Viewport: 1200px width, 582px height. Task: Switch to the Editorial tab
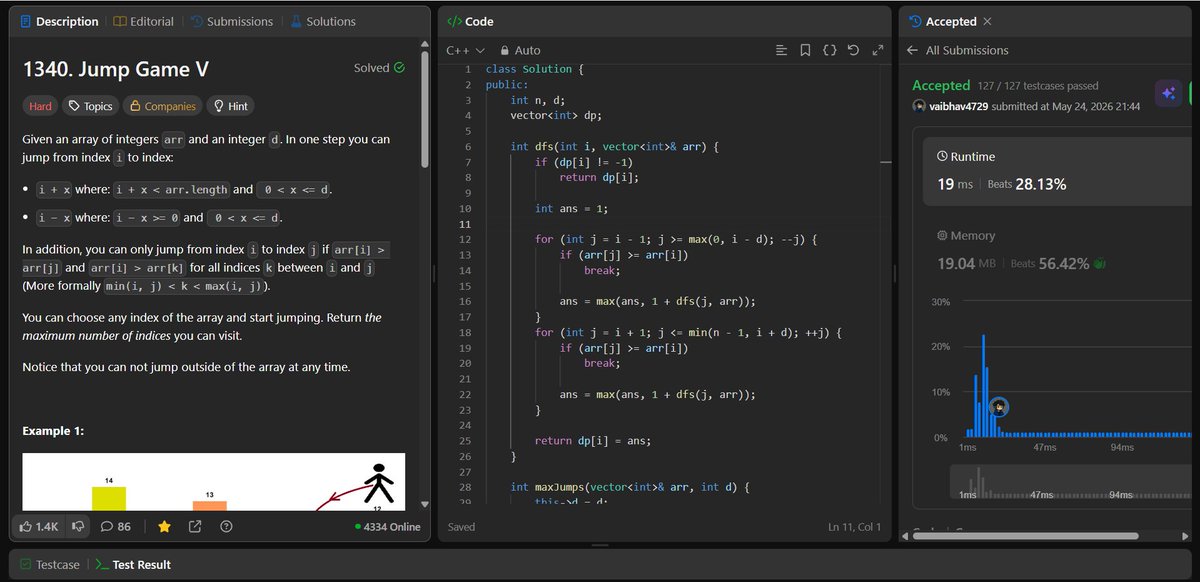pos(143,21)
